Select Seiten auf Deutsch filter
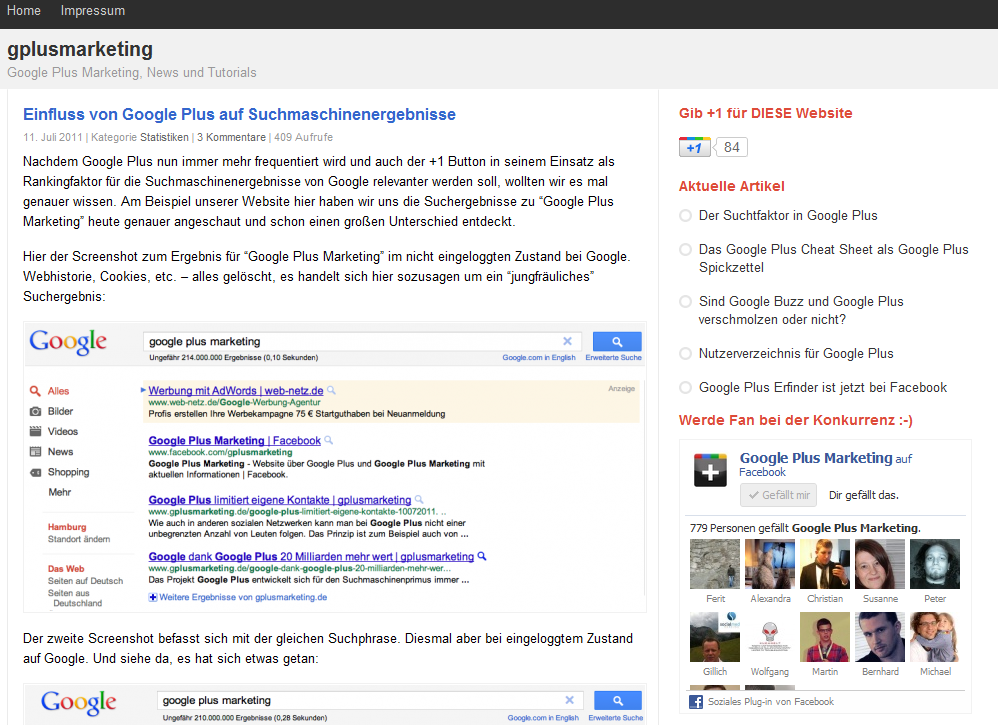 point(85,581)
